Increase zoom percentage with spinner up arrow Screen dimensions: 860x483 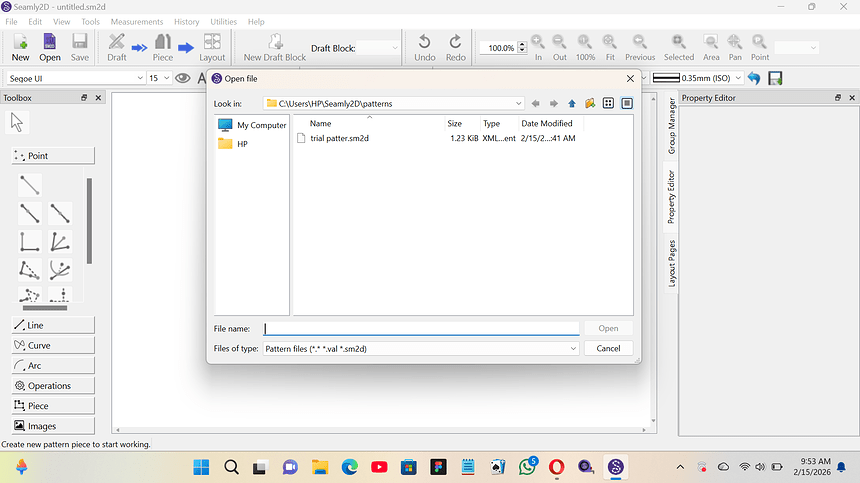pos(522,45)
